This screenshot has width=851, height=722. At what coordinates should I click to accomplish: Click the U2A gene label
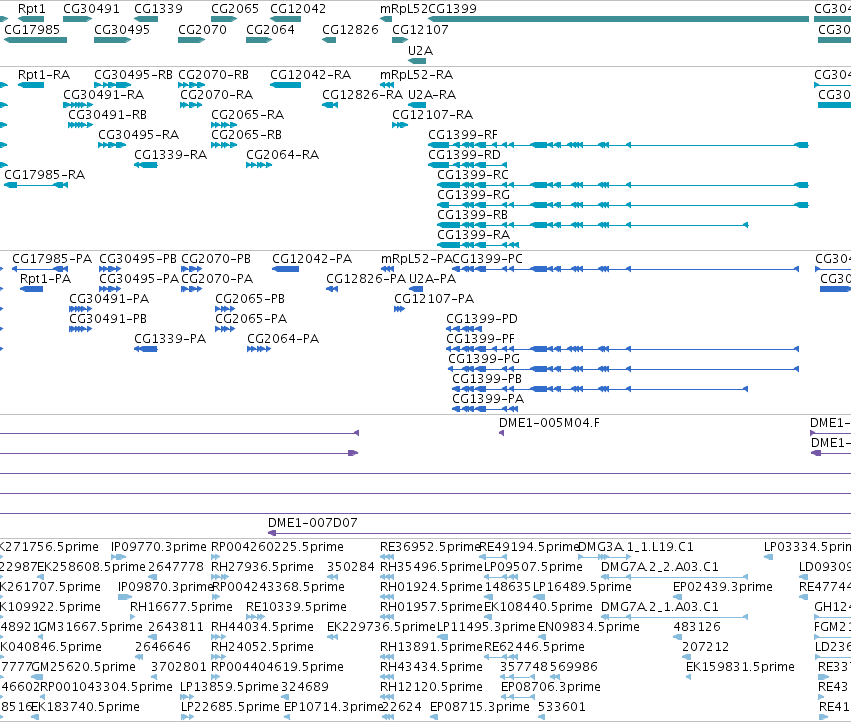[420, 50]
